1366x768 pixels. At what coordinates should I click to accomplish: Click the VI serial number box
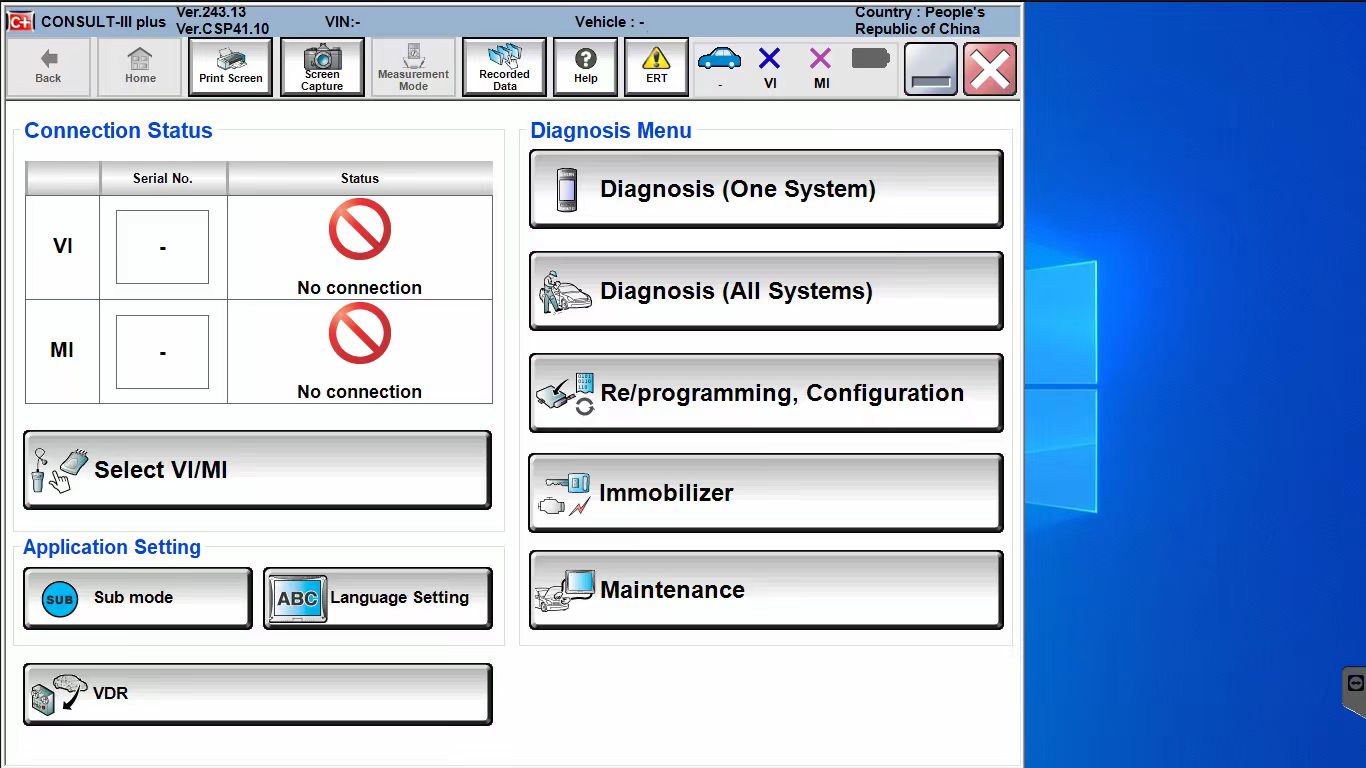coord(162,247)
